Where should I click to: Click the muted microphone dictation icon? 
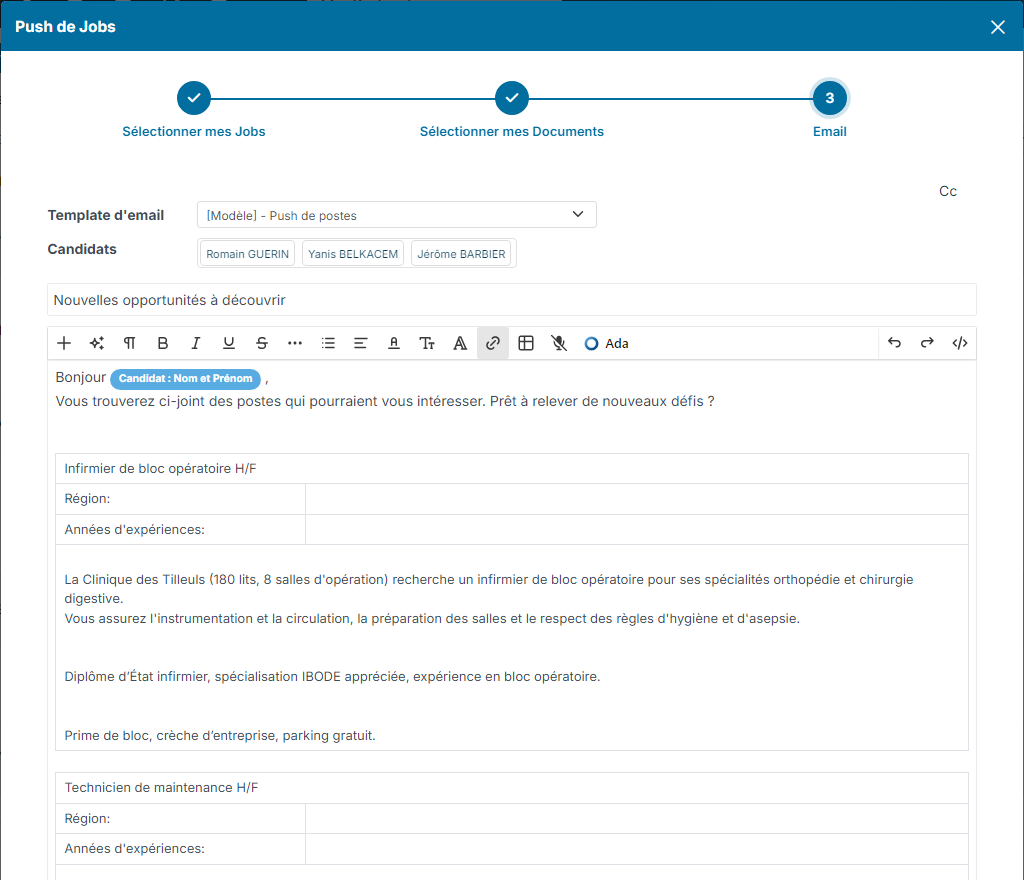559,343
